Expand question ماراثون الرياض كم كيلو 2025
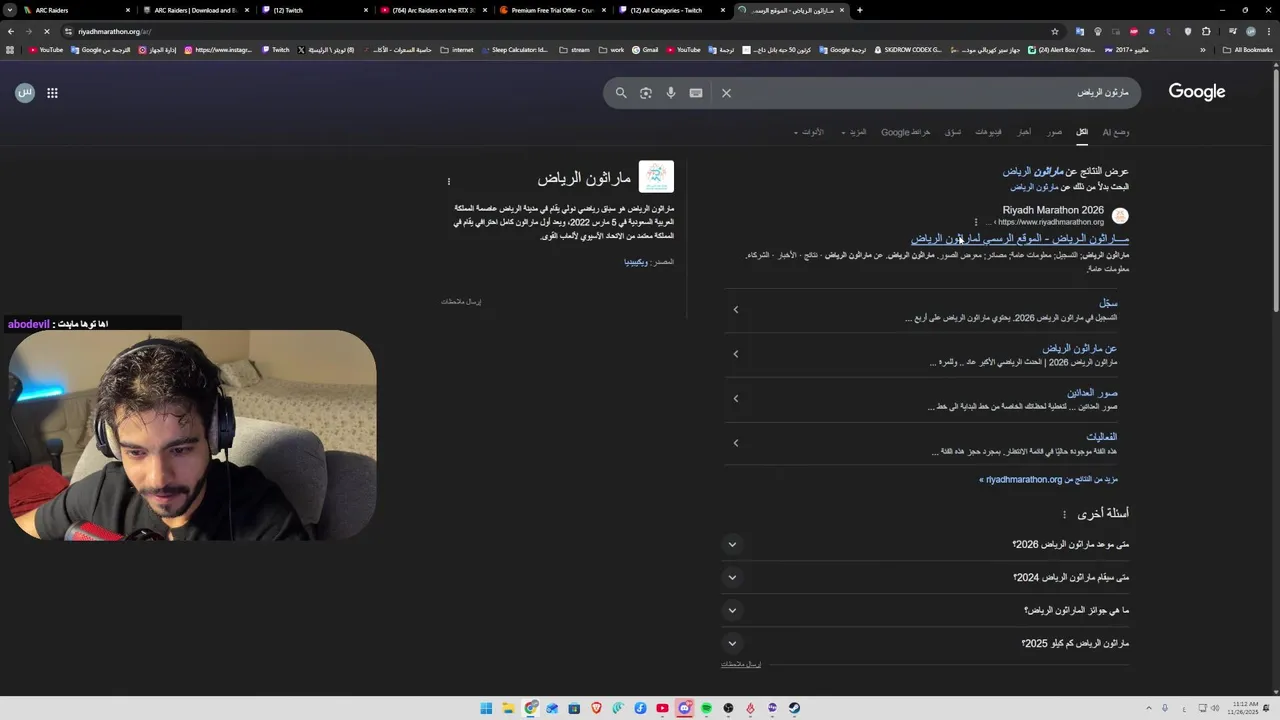Screen dimensions: 1280x720 point(732,644)
